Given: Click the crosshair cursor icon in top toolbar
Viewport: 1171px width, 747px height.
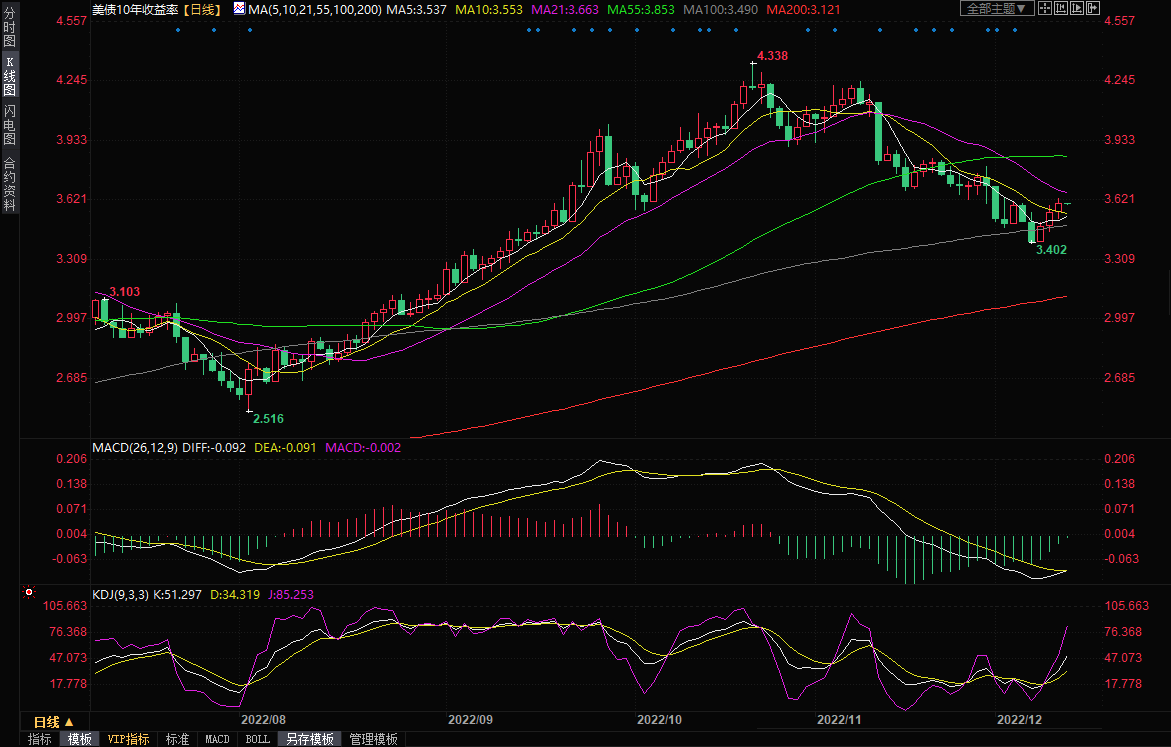Looking at the screenshot, I should pos(1044,8).
